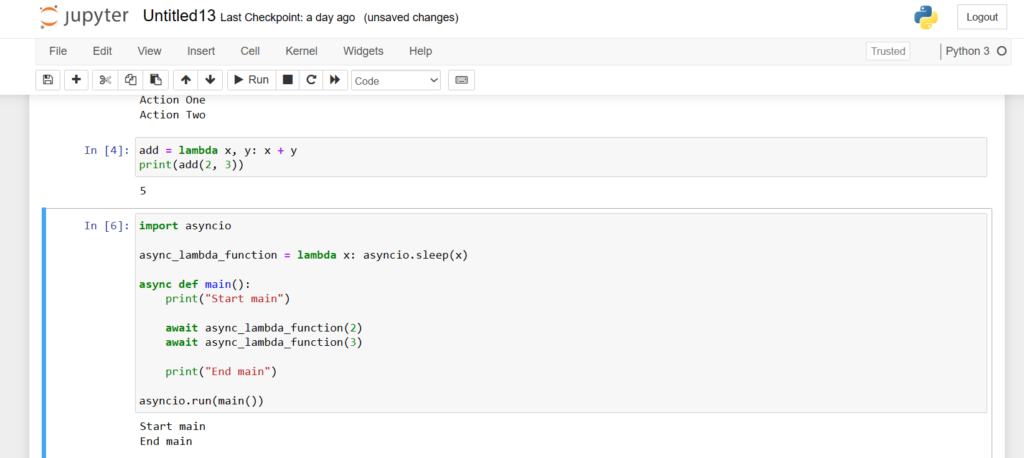Run the selected cell

pos(251,80)
